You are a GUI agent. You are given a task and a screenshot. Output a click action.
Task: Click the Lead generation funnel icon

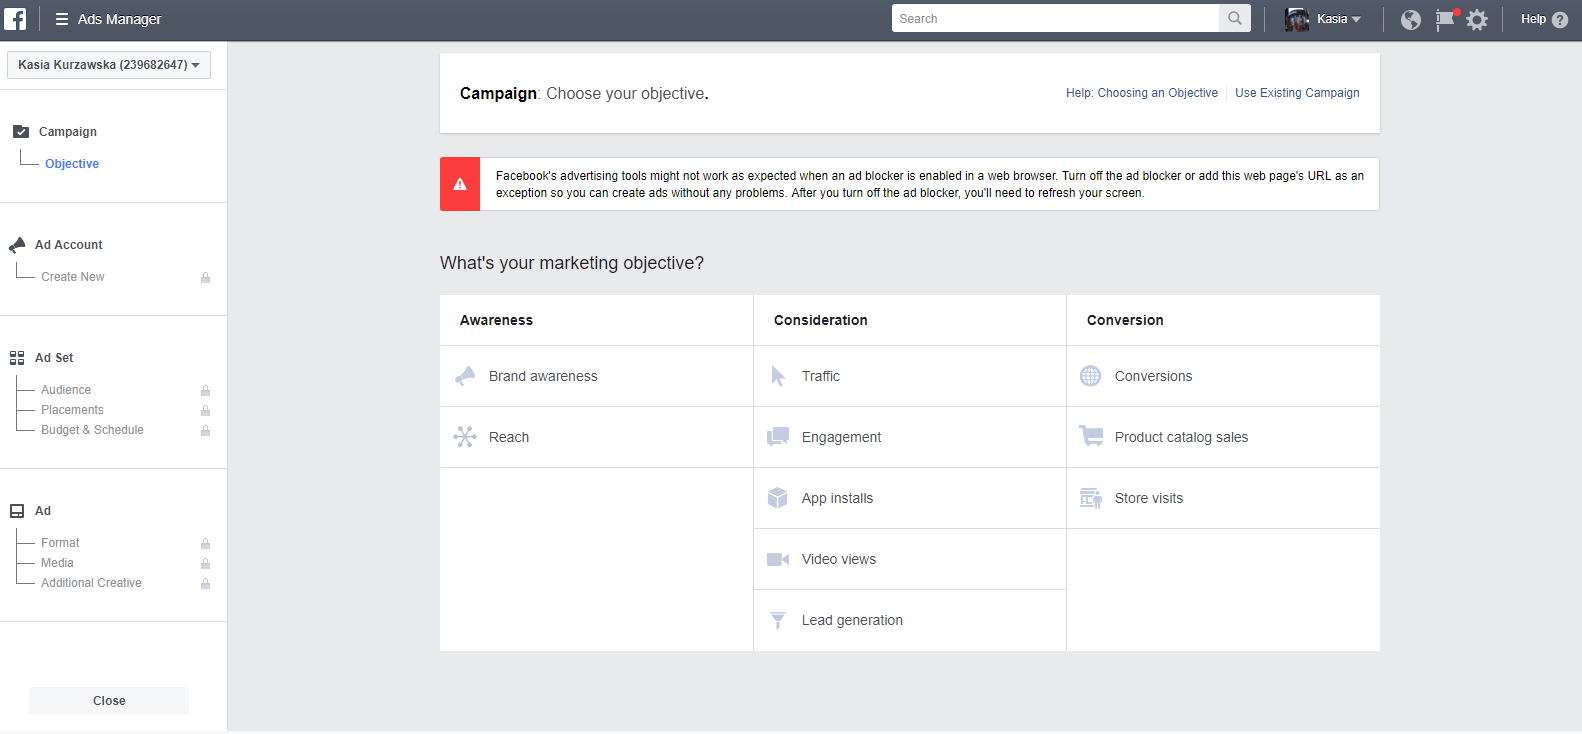[778, 621]
